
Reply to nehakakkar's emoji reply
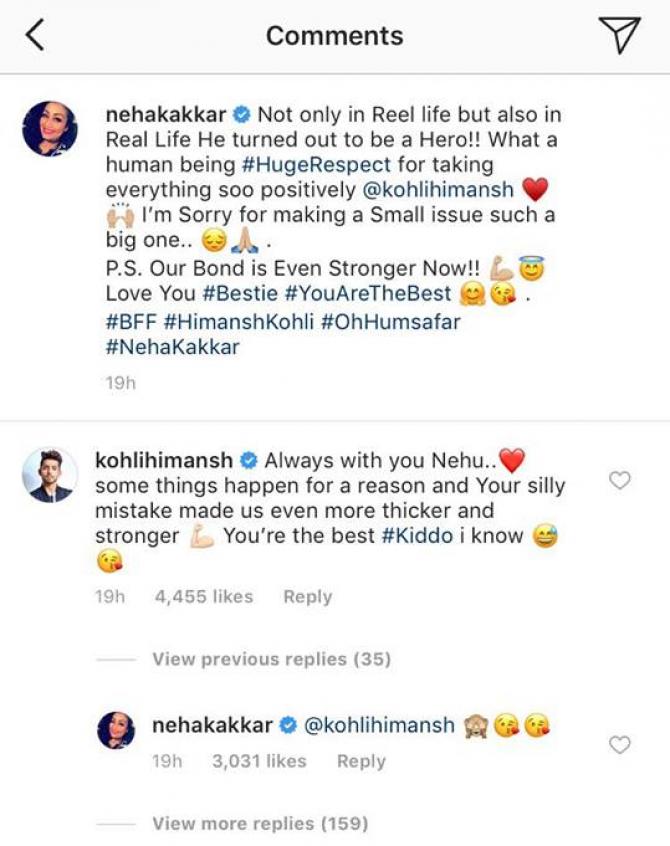coord(361,761)
